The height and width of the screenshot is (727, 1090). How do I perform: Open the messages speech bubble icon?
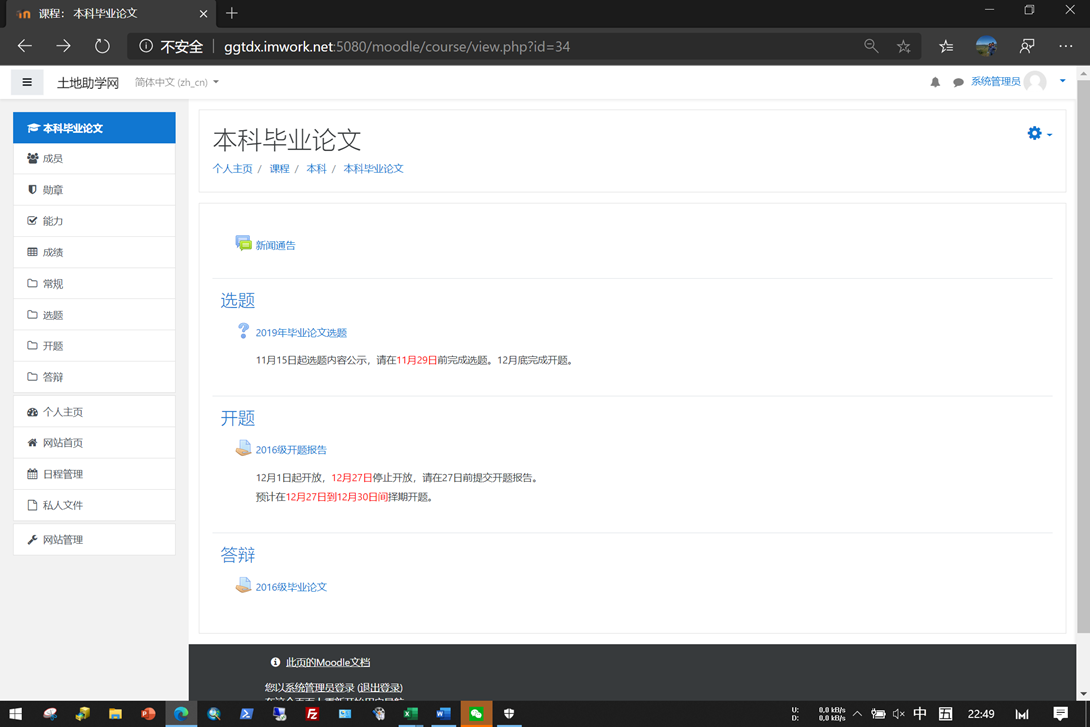point(958,82)
